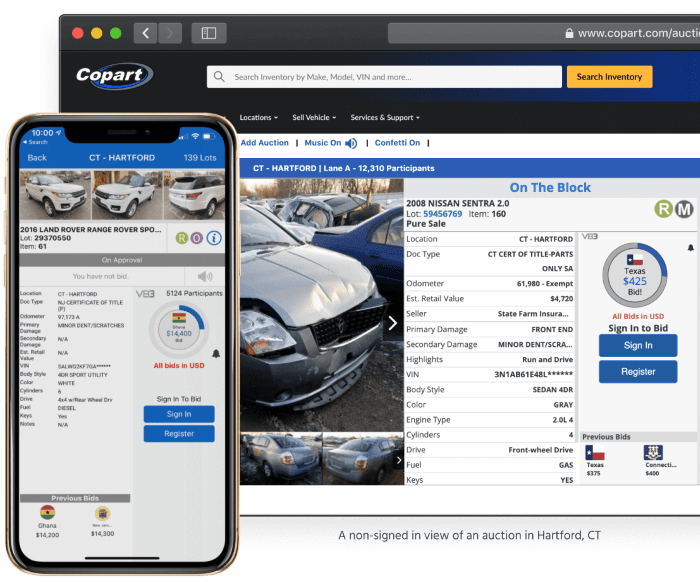Click the Sign In button on desktop
The image size is (700, 582).
point(638,345)
